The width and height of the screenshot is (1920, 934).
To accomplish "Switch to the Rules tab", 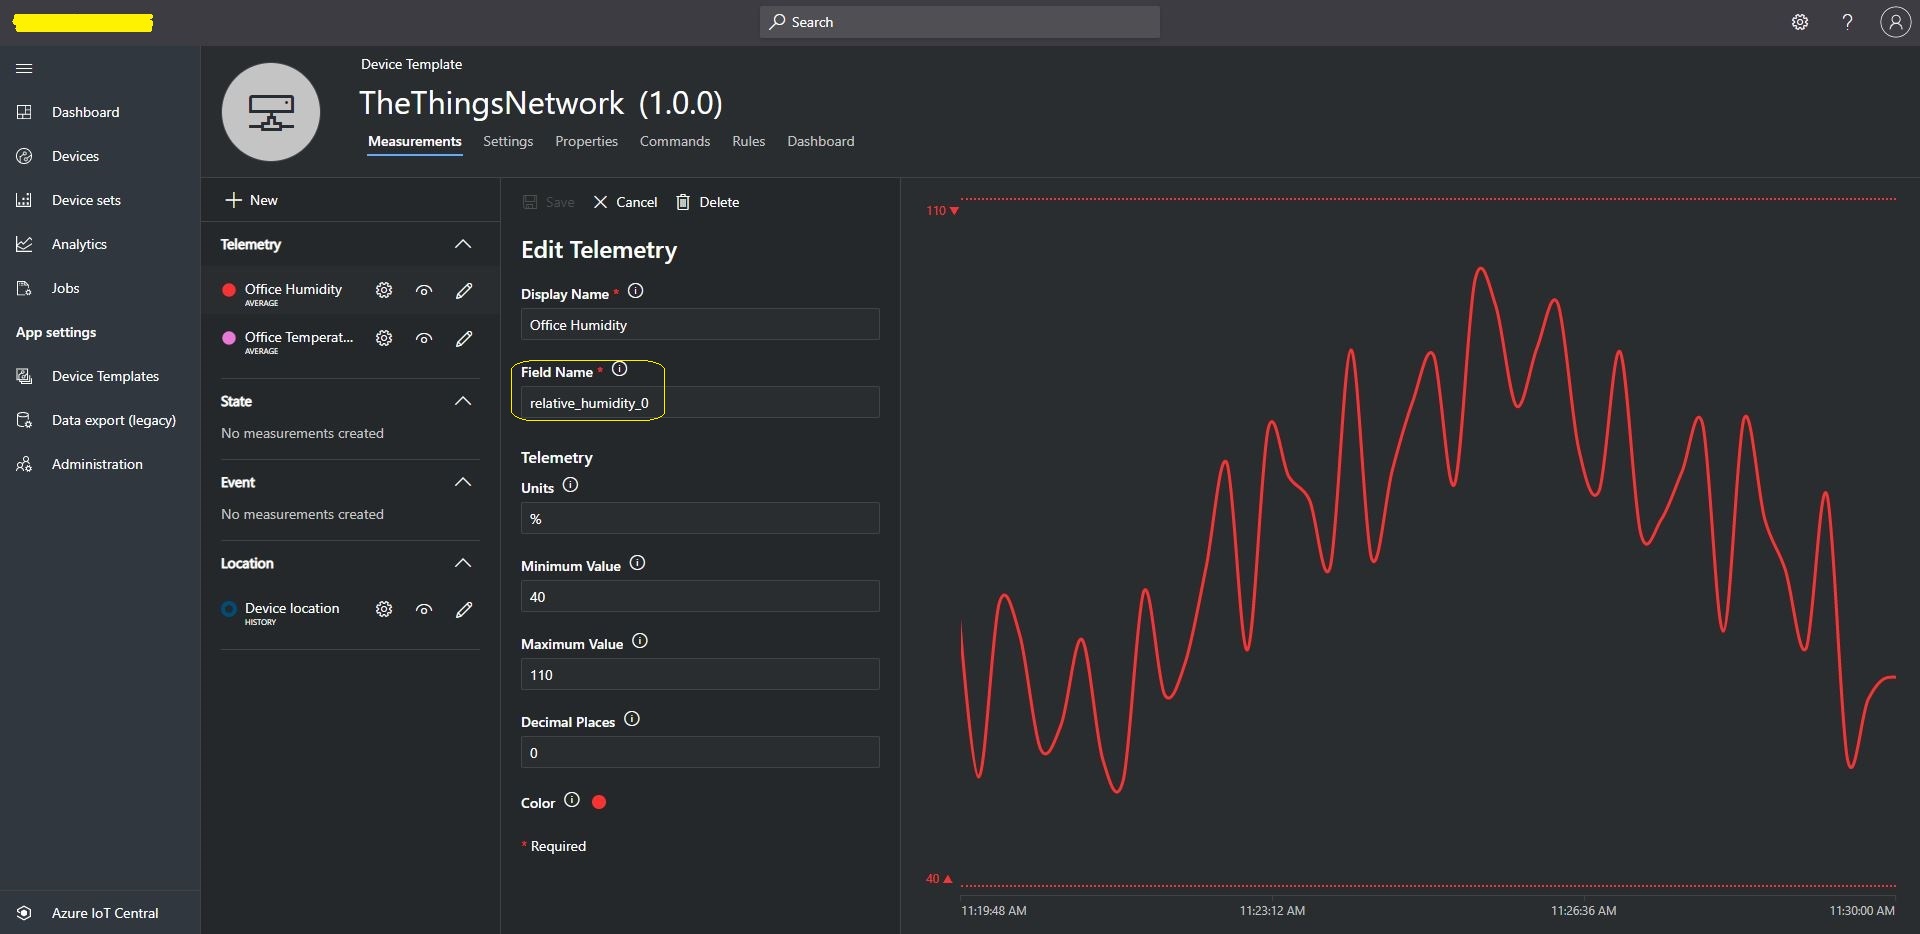I will (x=748, y=141).
